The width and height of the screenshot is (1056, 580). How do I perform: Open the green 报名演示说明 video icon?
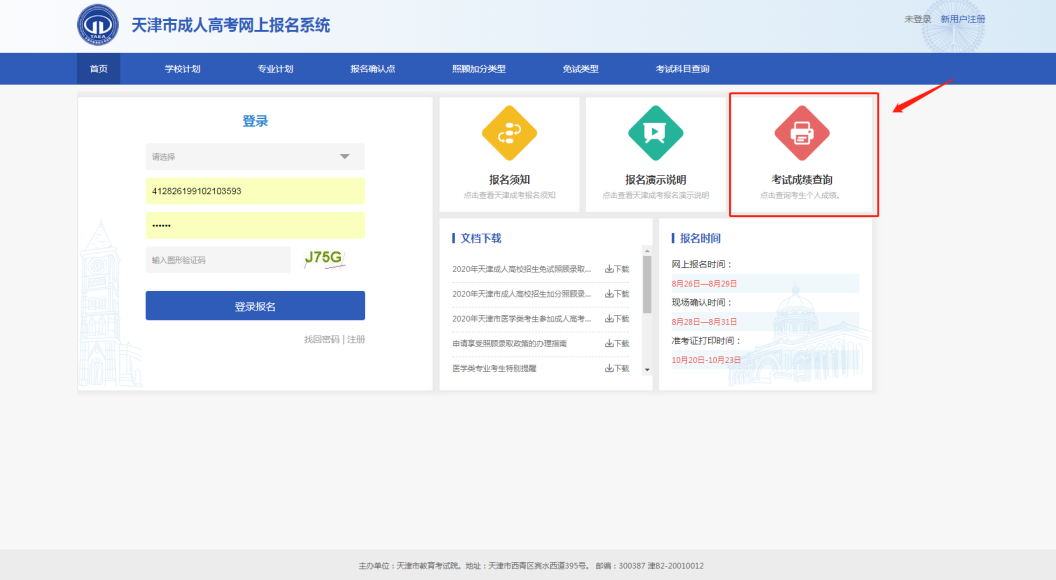point(655,132)
